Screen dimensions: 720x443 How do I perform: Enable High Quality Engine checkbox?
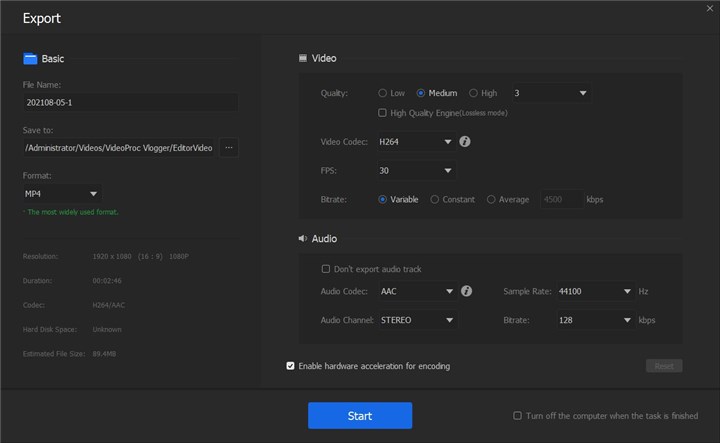coord(383,113)
